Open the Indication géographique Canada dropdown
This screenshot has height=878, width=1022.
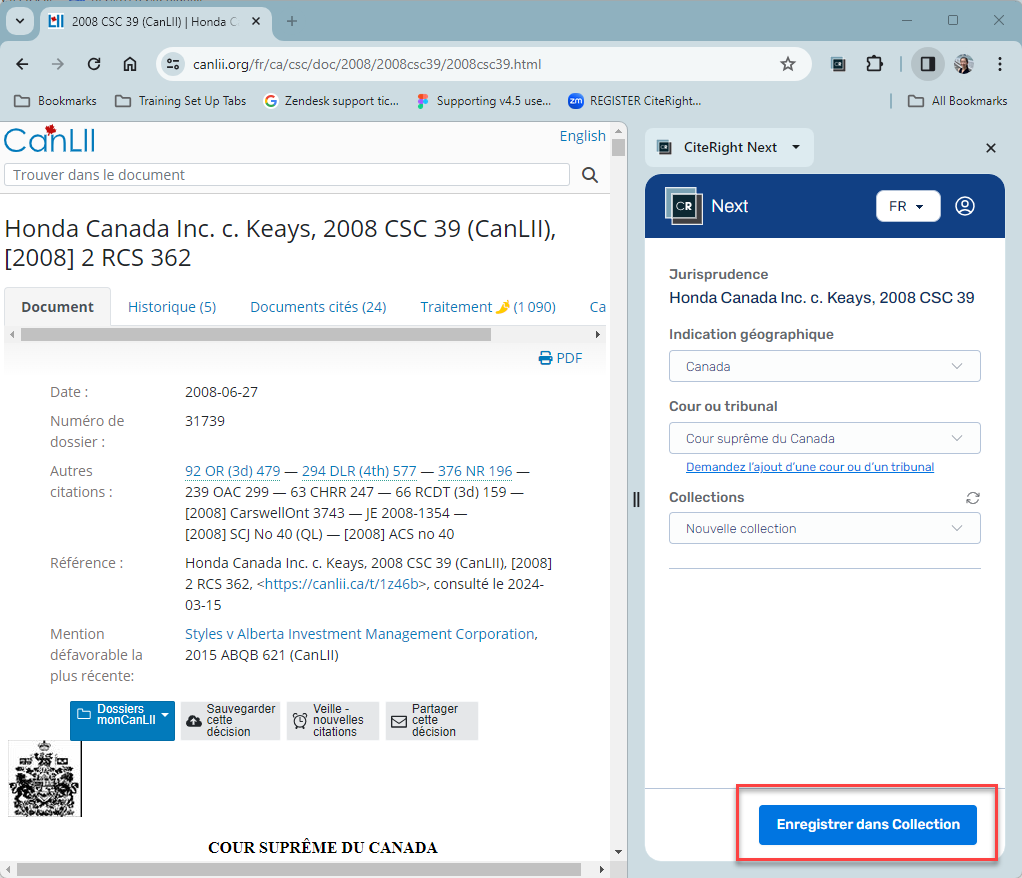pos(825,366)
